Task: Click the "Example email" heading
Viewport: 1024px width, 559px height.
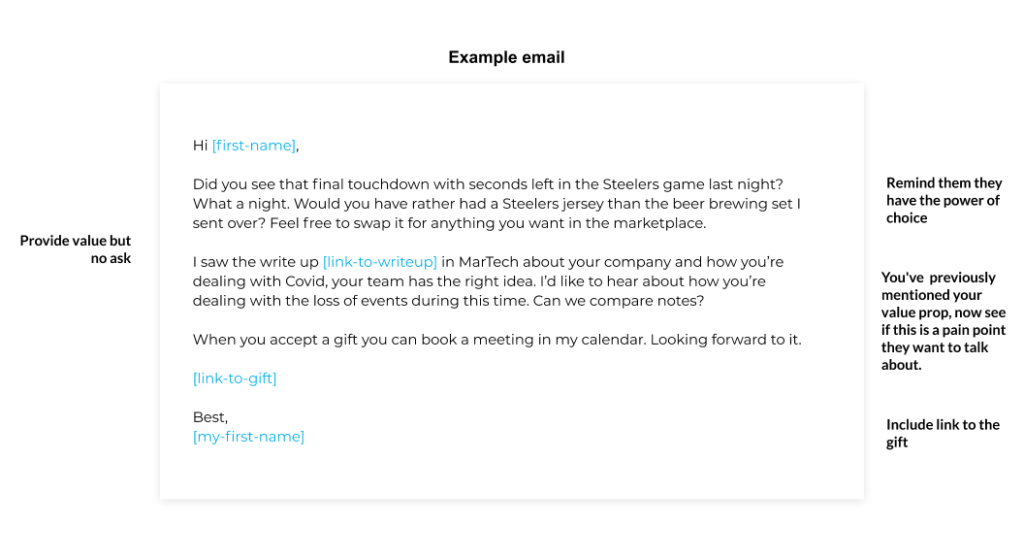Action: click(x=506, y=57)
